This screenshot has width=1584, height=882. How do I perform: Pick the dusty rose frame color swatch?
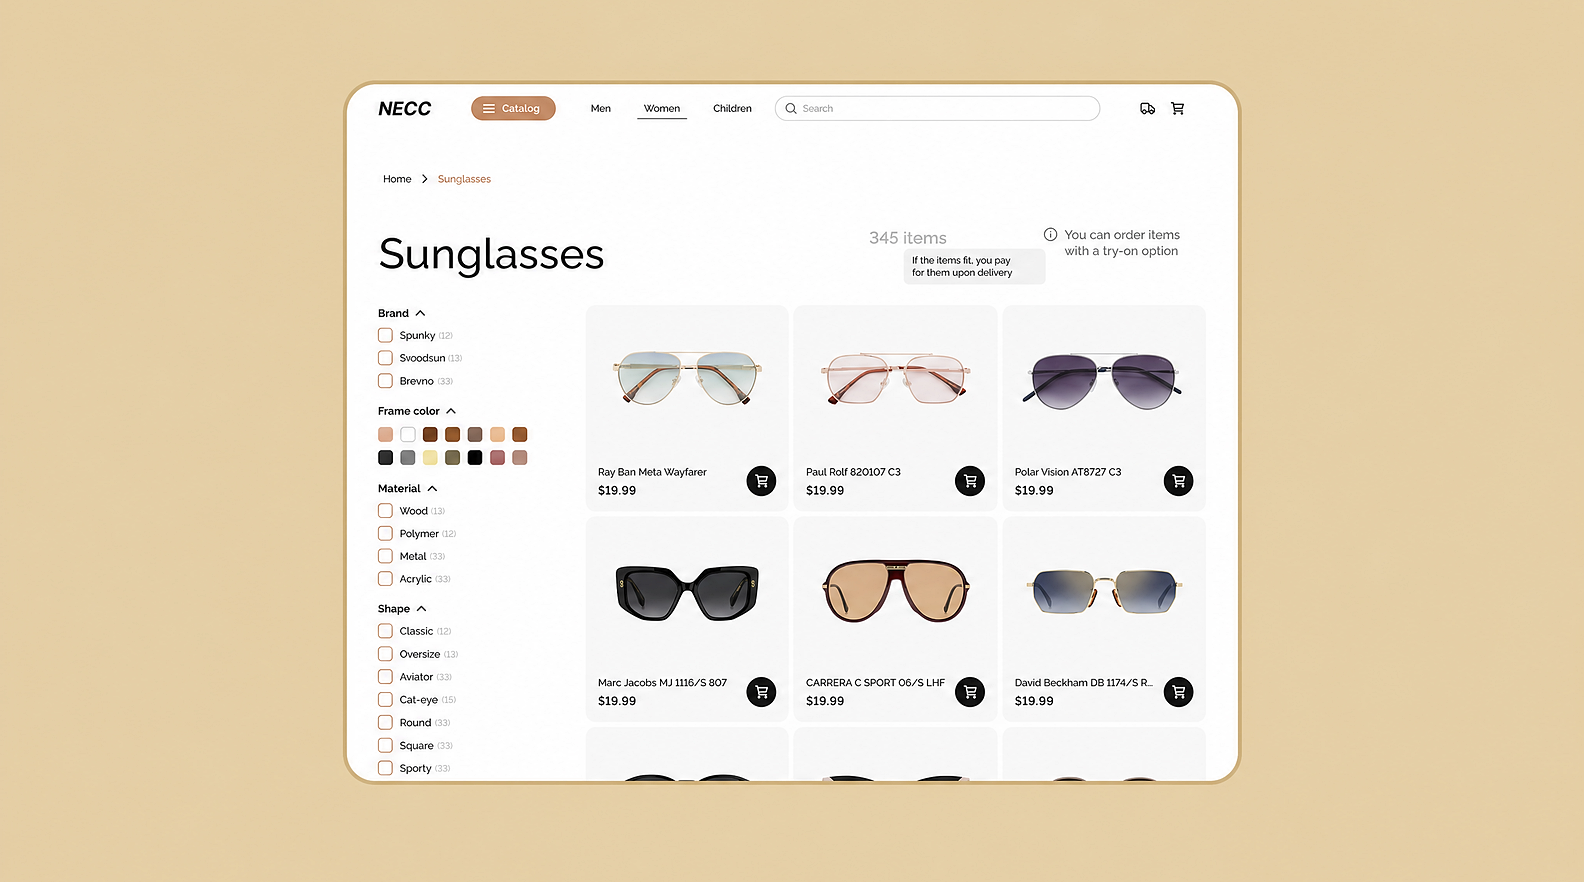click(x=497, y=457)
